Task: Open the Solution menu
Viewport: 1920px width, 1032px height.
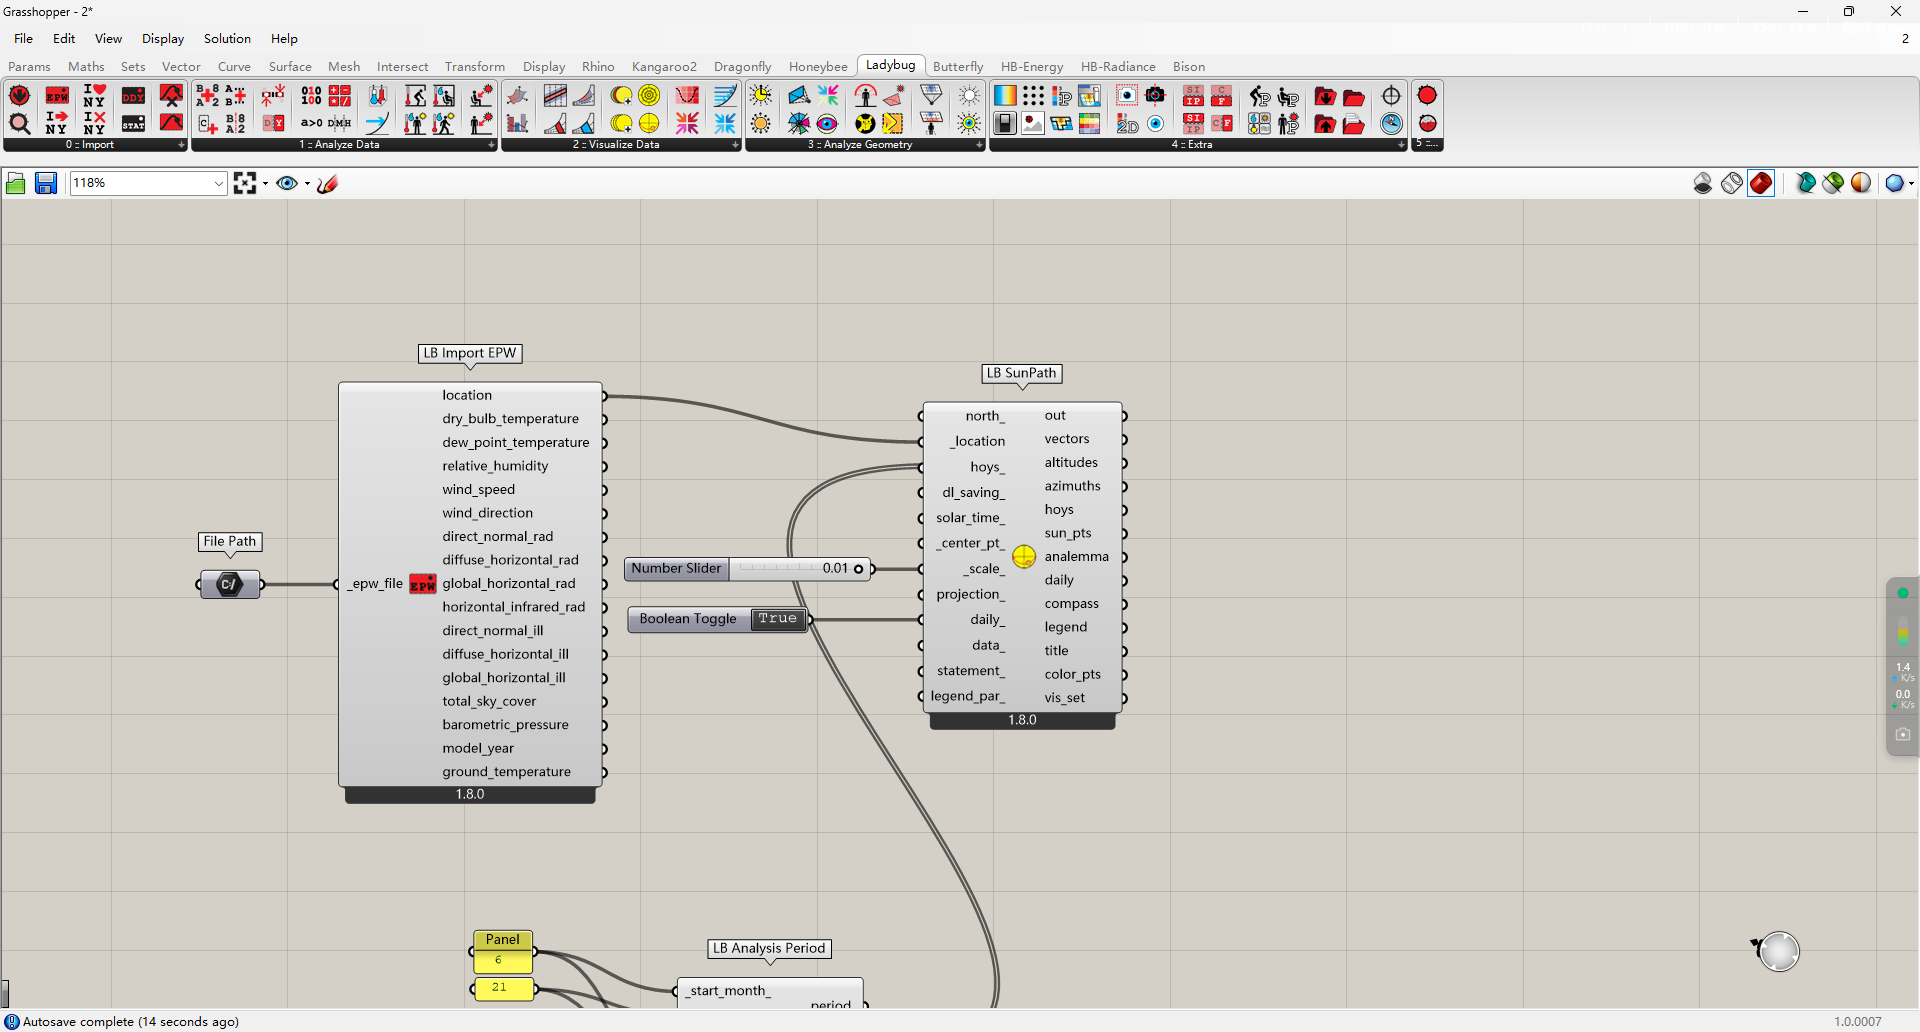Action: point(227,39)
